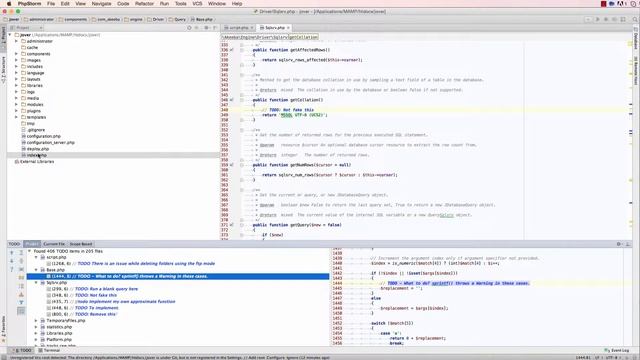Open the Tools menu
The width and height of the screenshot is (640, 360).
coord(180,4)
